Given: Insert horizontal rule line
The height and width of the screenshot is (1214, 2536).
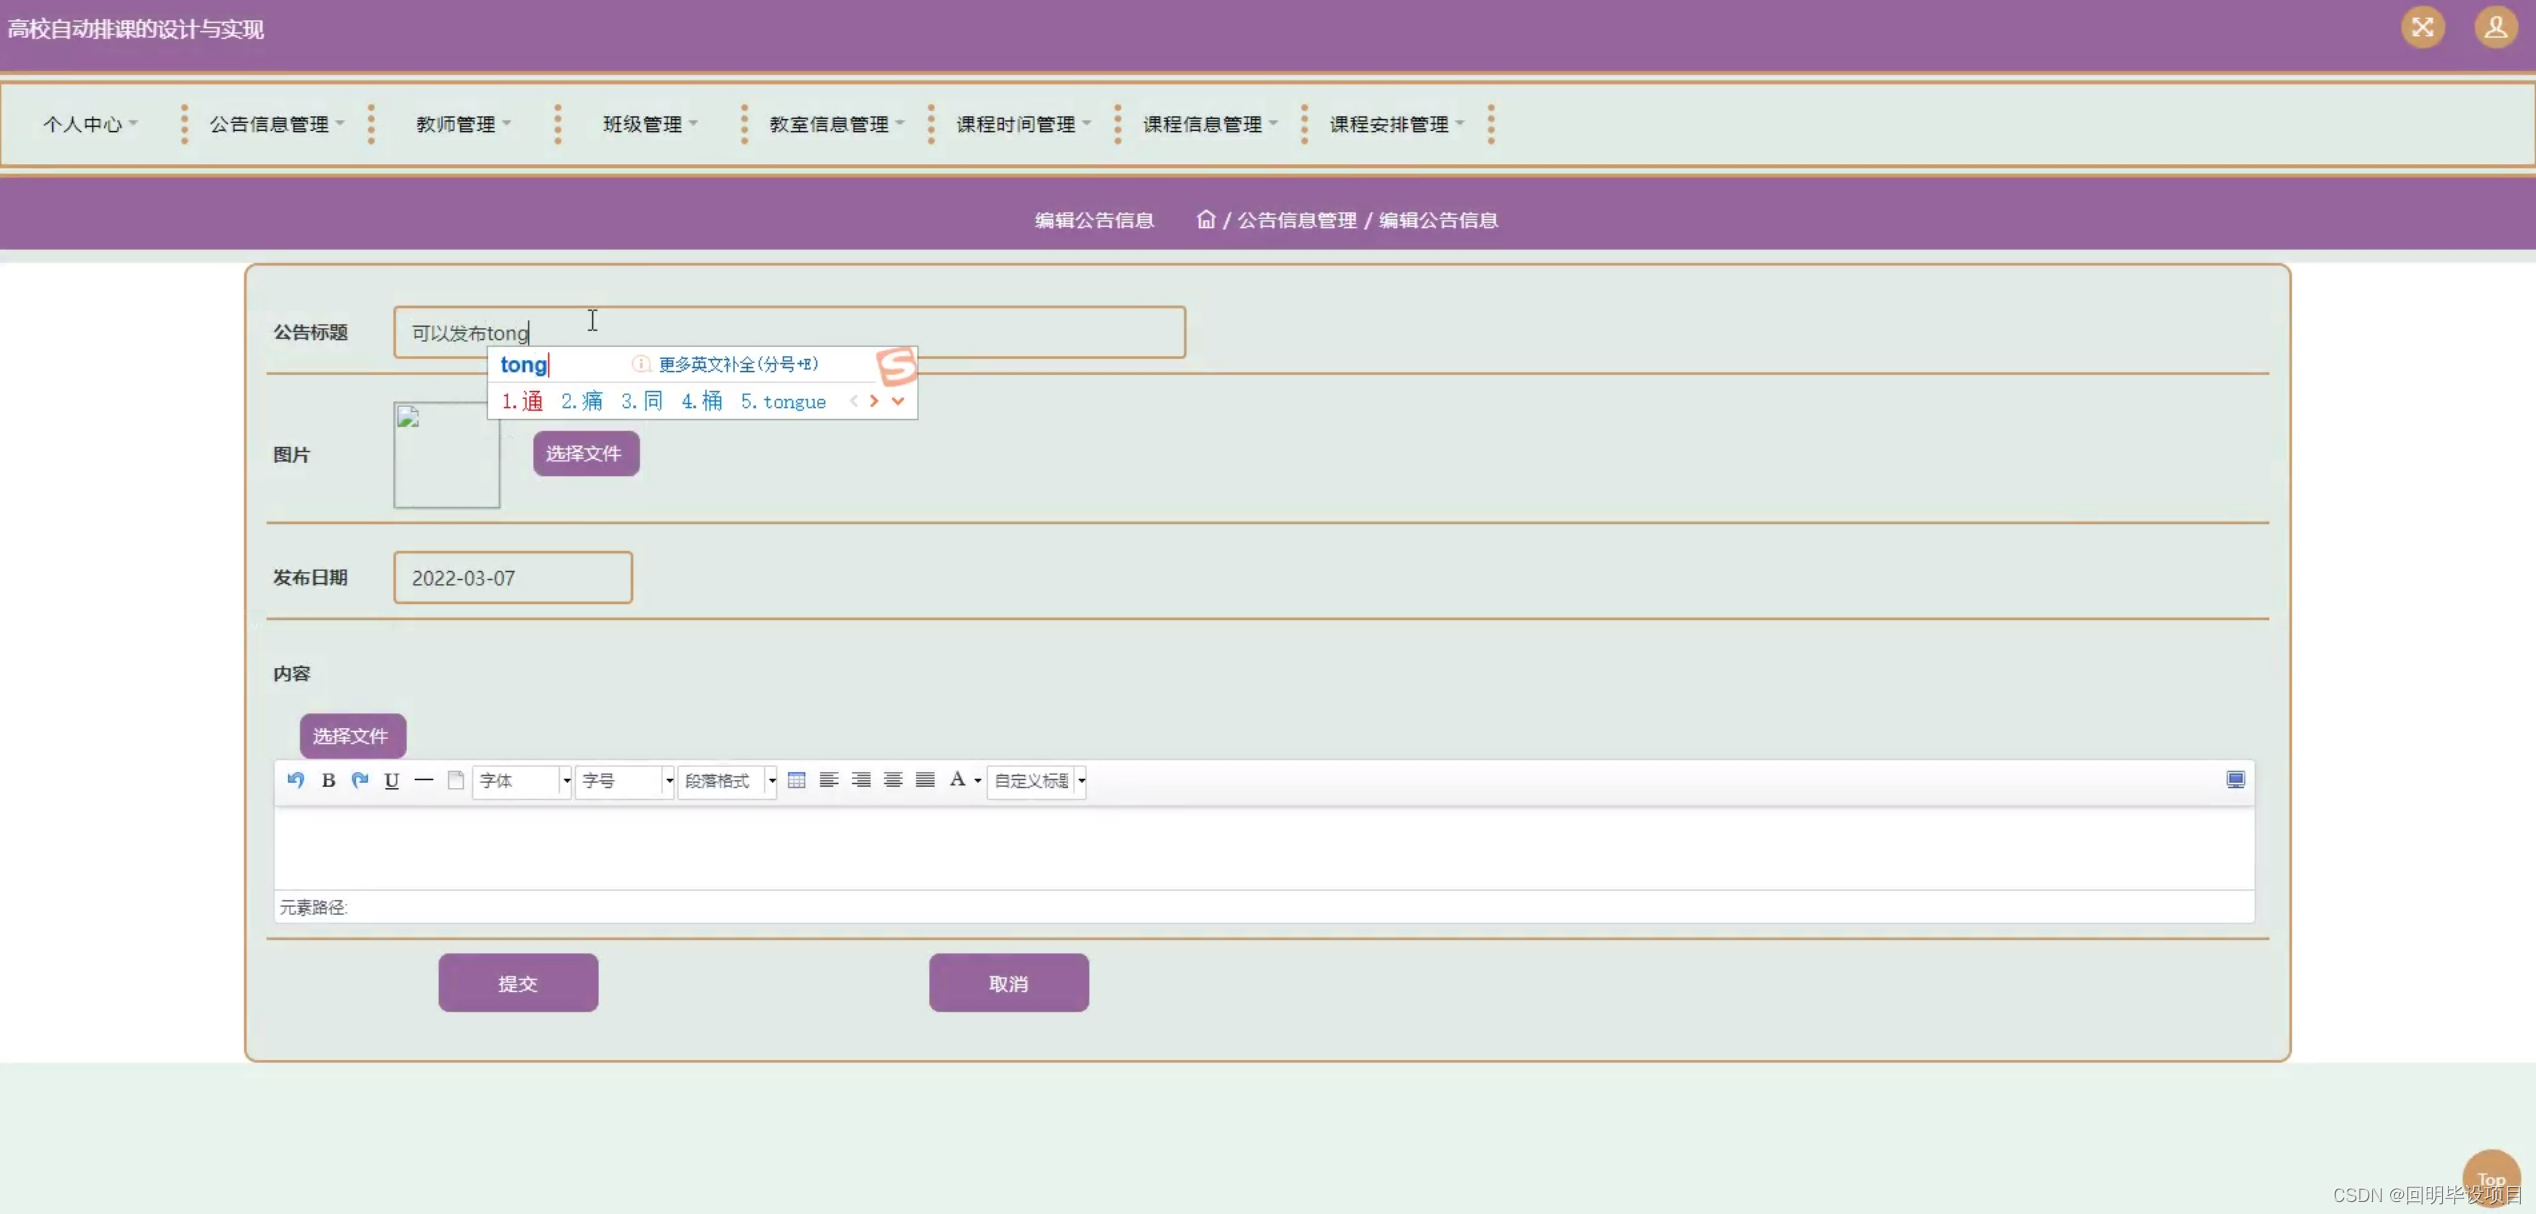Looking at the screenshot, I should (424, 780).
